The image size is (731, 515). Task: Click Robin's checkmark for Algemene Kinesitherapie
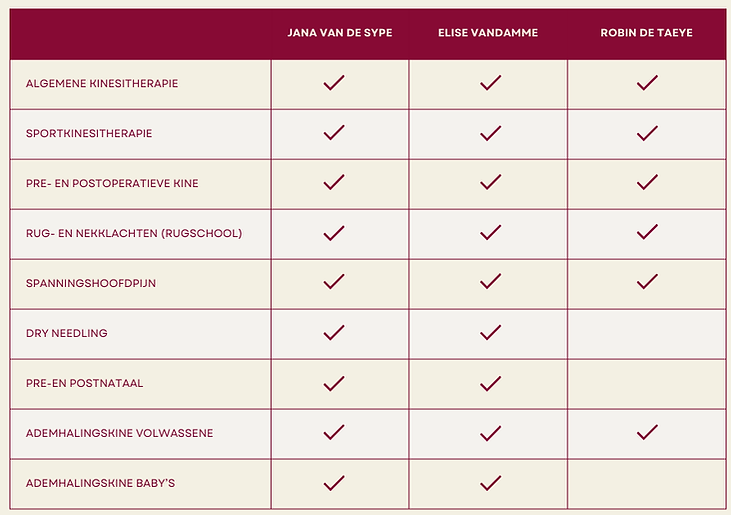647,83
